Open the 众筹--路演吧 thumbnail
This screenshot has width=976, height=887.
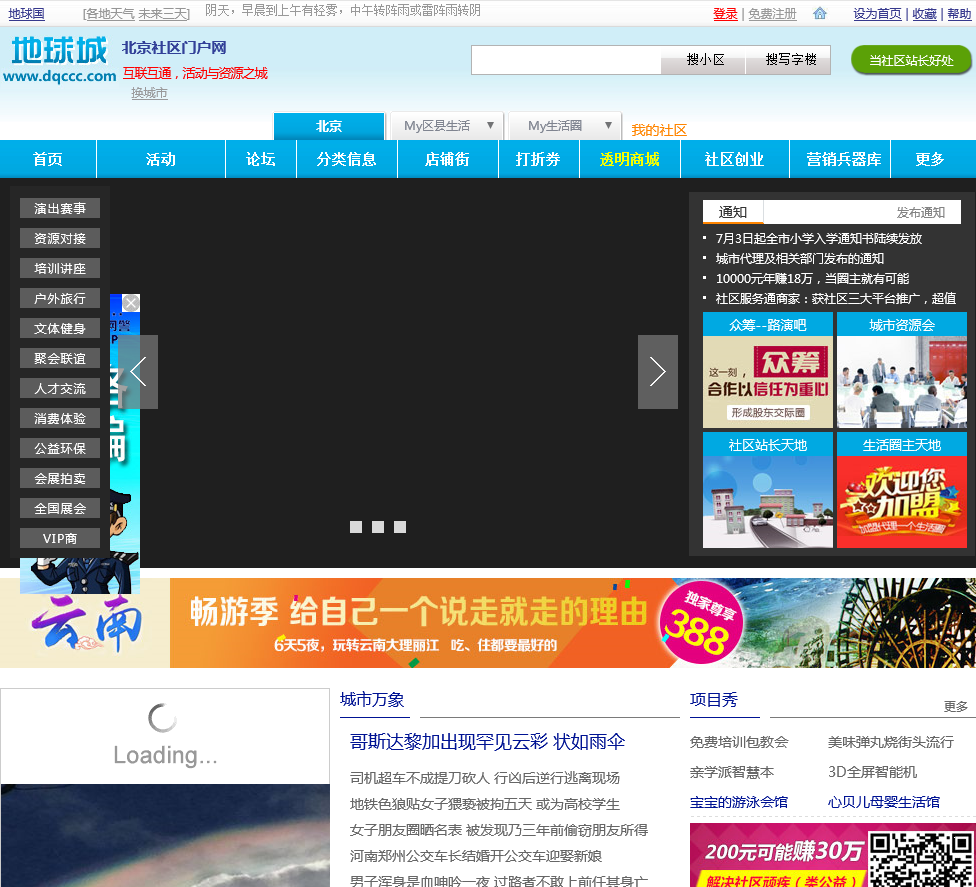click(767, 370)
